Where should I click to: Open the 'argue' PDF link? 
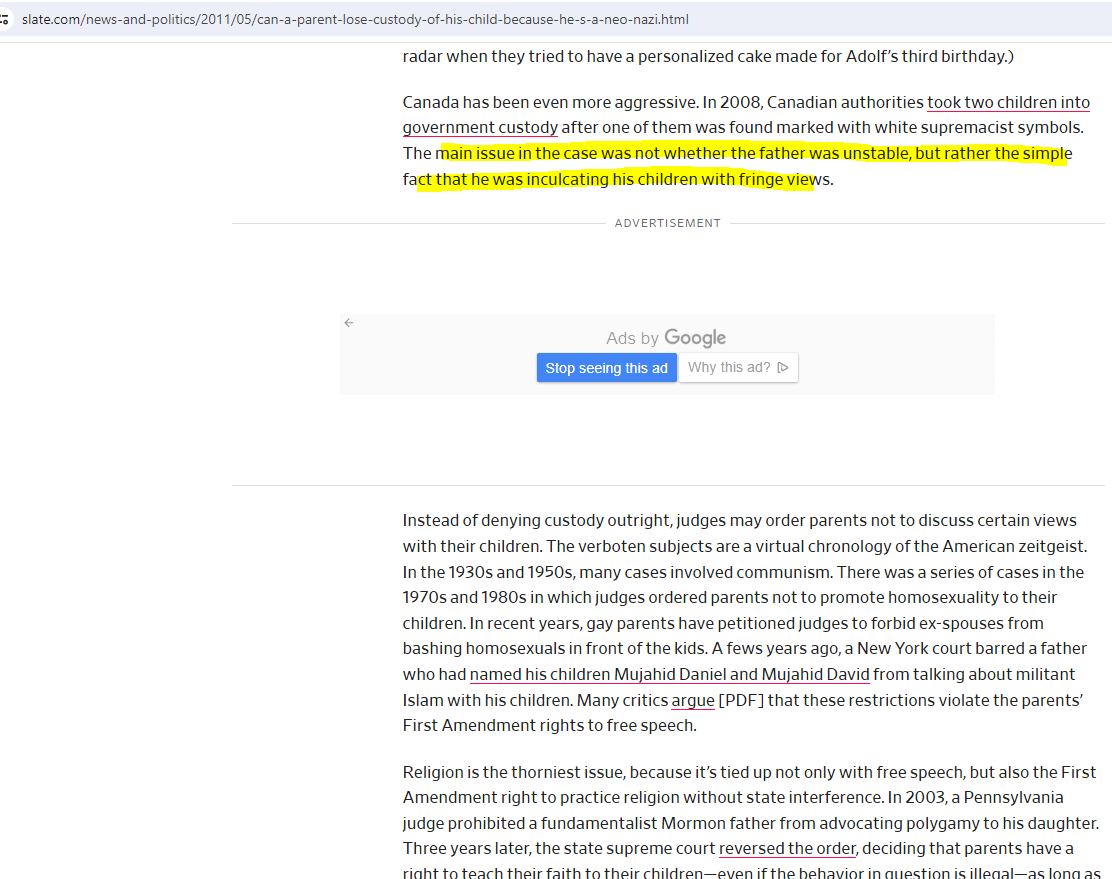[x=693, y=700]
